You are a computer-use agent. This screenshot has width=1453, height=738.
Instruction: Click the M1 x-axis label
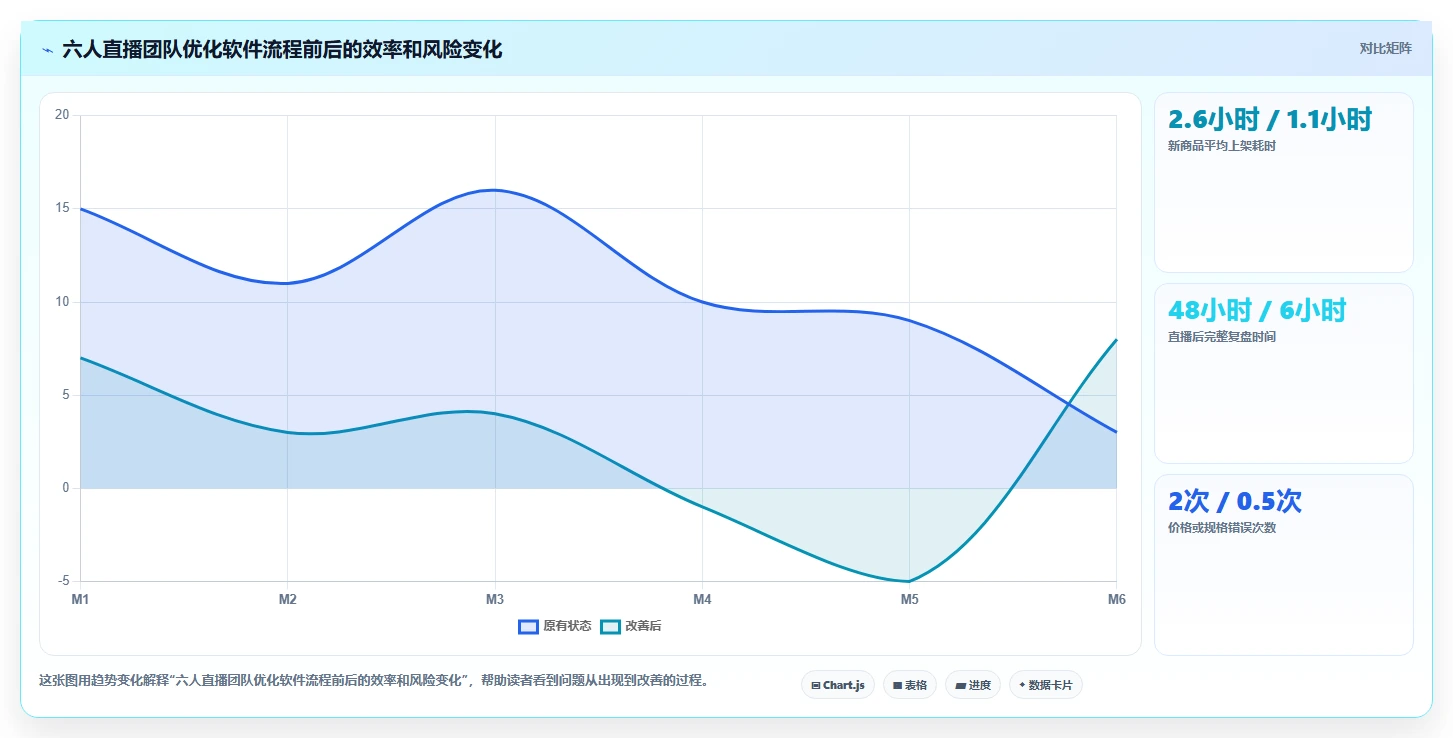pos(80,600)
